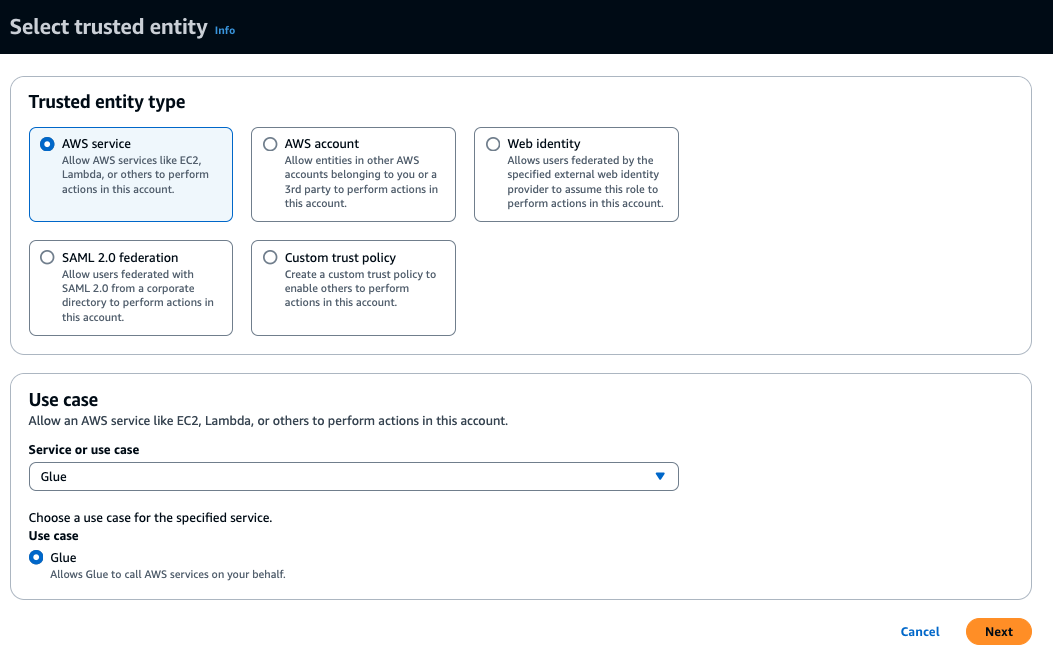
Task: Click the 'Trusted entity type' heading
Action: (x=107, y=101)
